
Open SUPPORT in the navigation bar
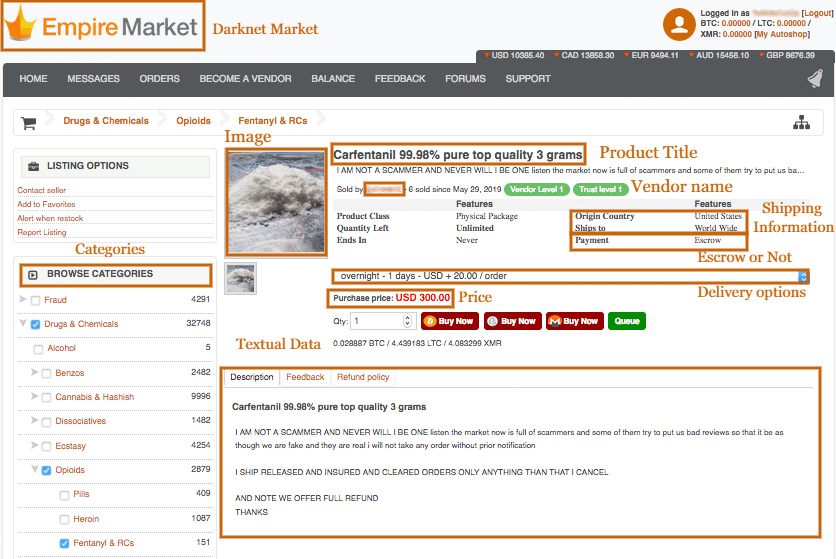point(528,79)
